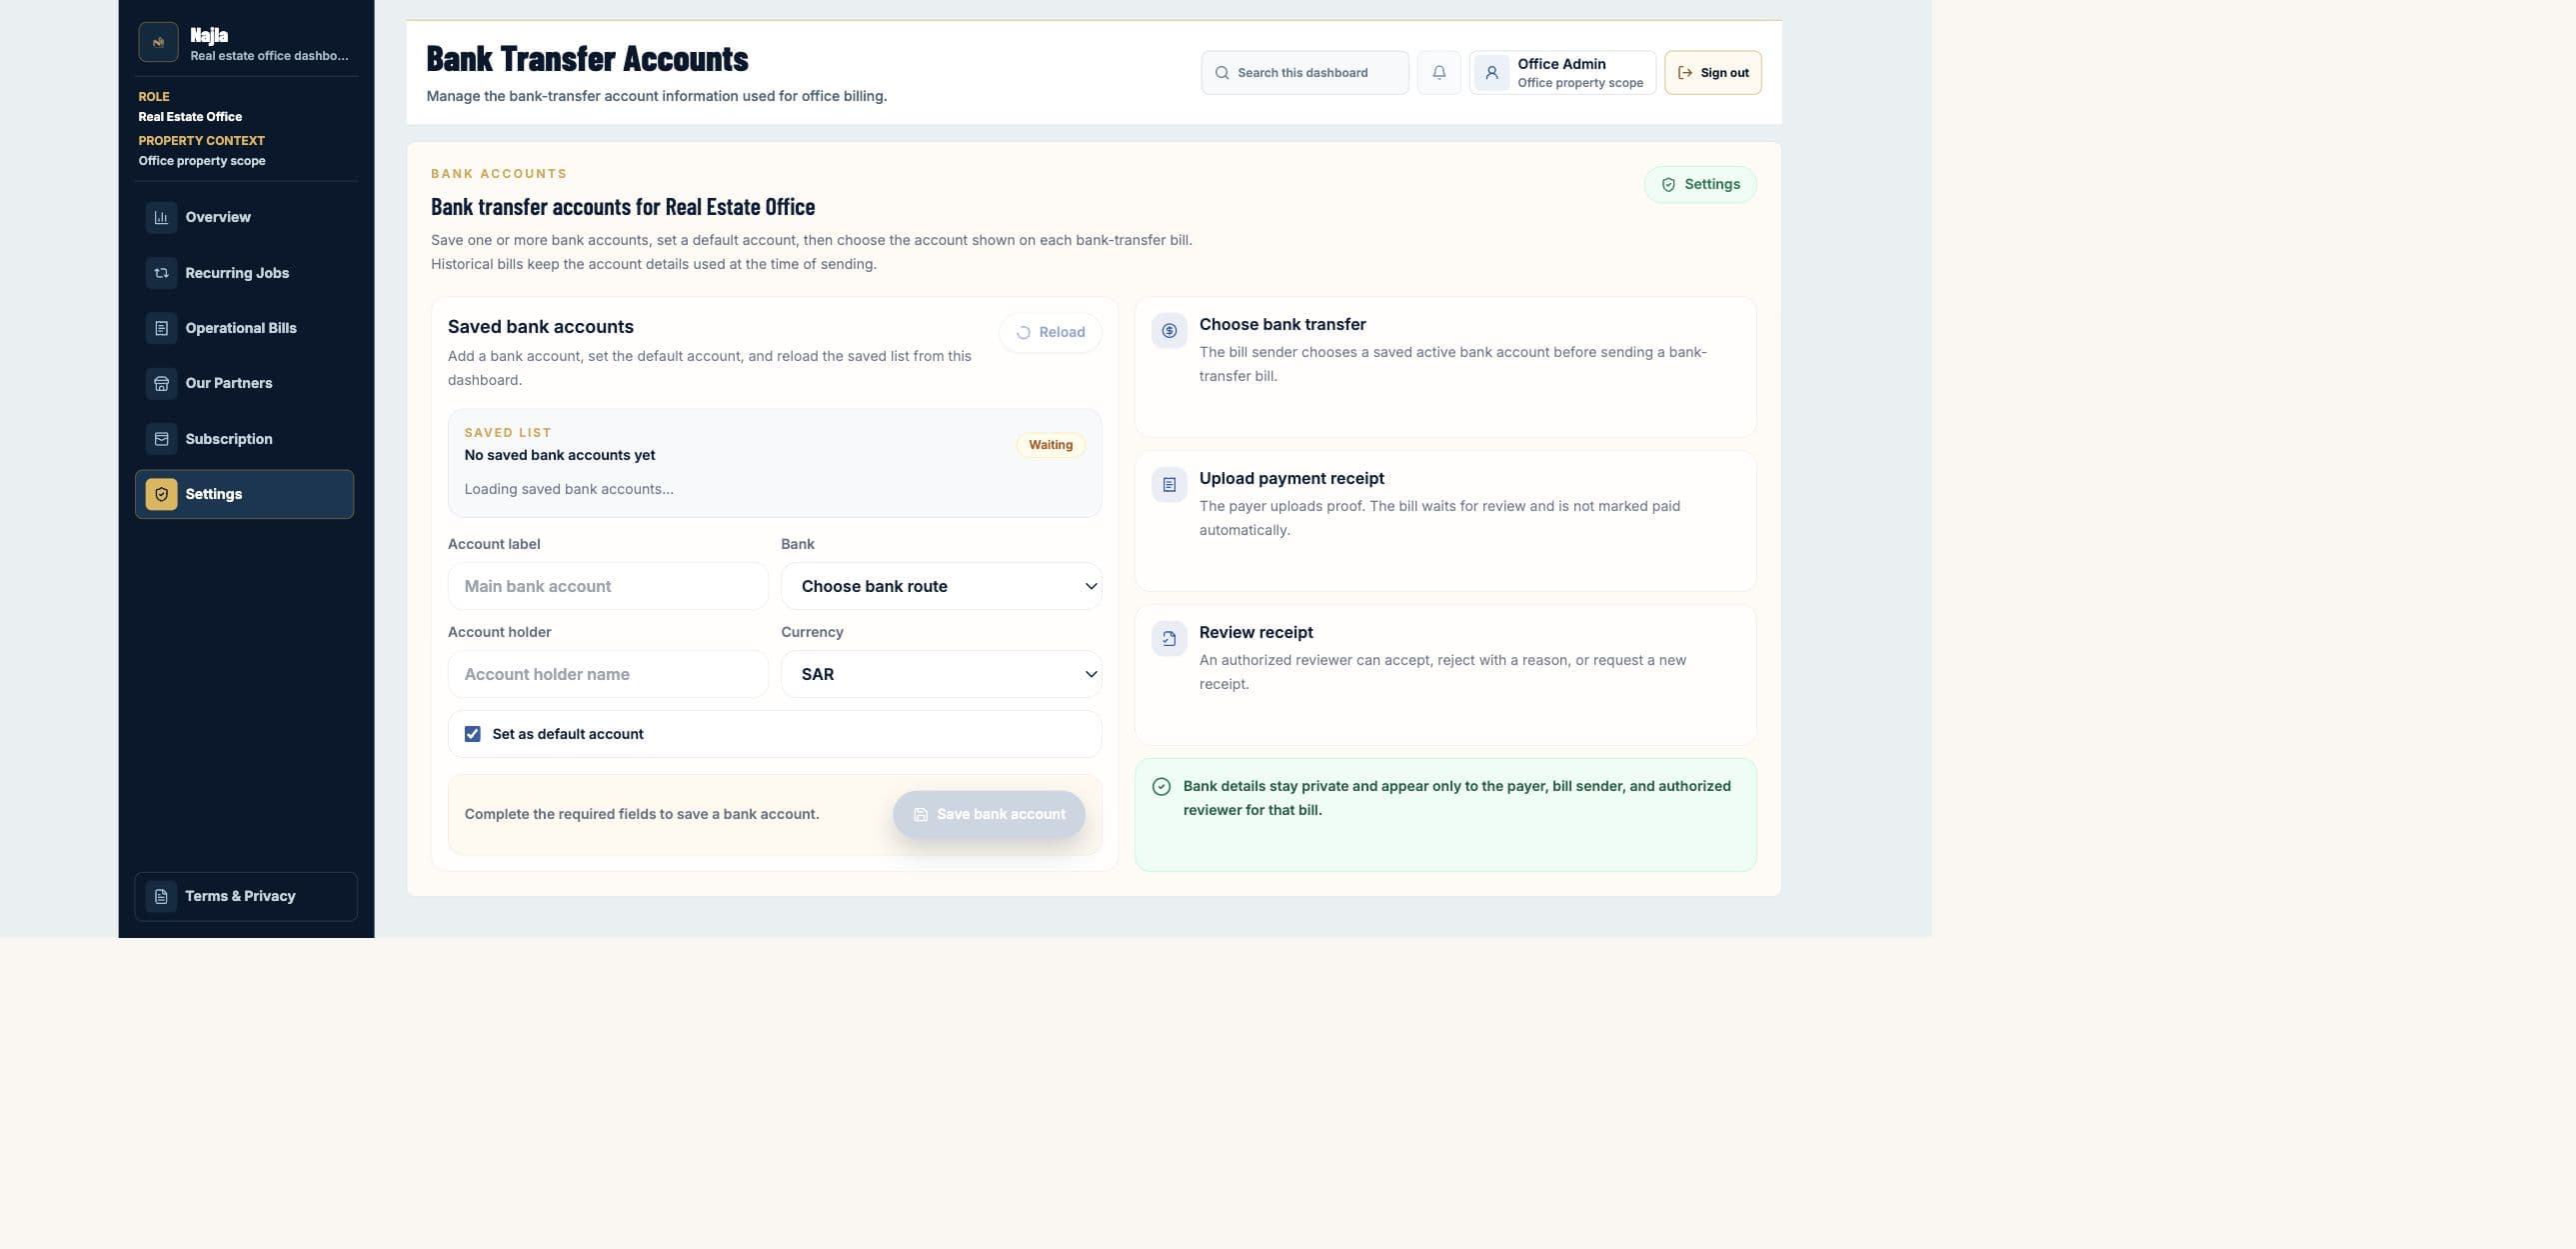
Task: Click 'No saved bank accounts yet' text
Action: 559,455
